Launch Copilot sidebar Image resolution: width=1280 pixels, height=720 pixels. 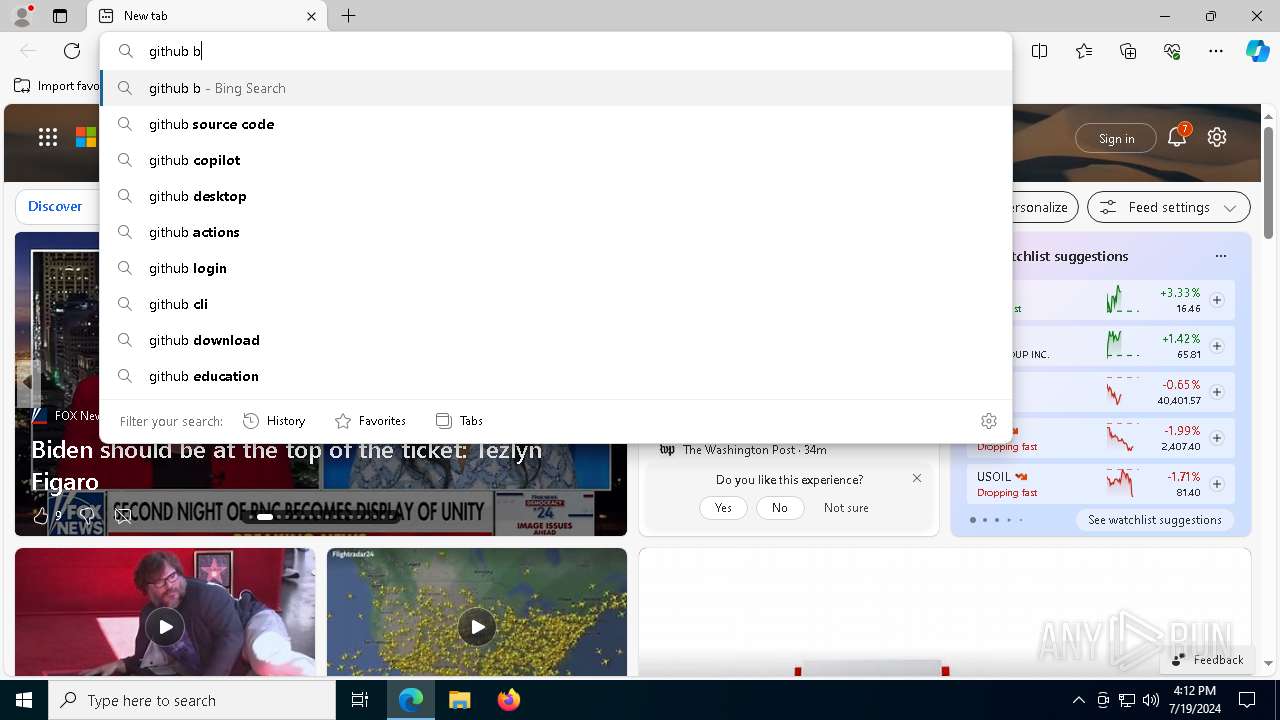(1257, 51)
